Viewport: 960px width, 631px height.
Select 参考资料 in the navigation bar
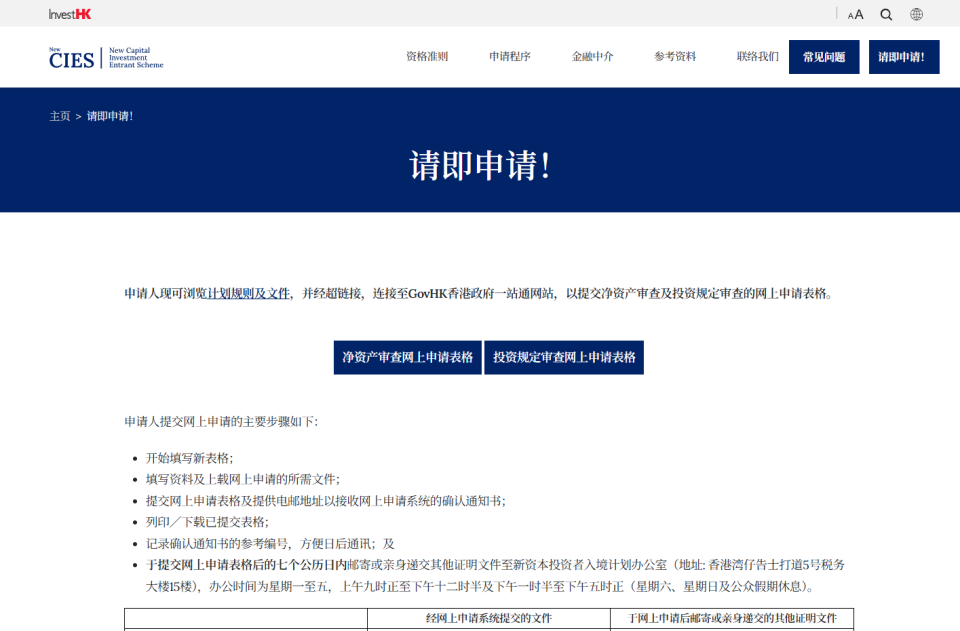673,57
